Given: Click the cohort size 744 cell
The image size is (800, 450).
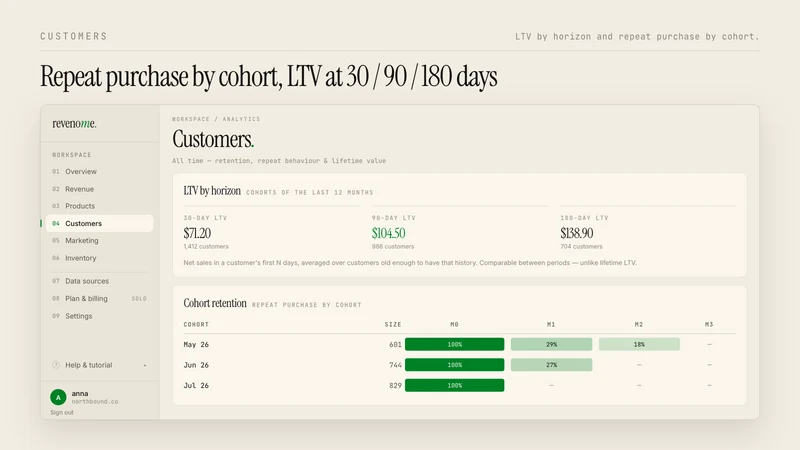Looking at the screenshot, I should pos(395,365).
